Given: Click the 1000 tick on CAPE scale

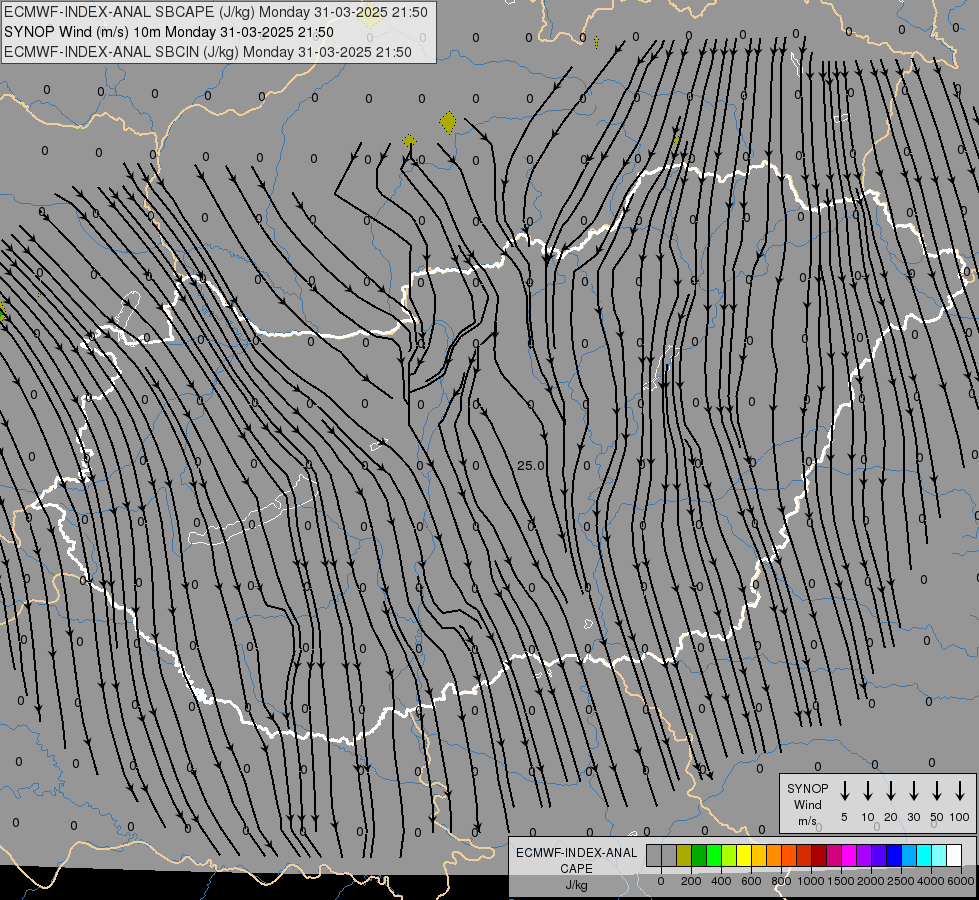Looking at the screenshot, I should (811, 881).
